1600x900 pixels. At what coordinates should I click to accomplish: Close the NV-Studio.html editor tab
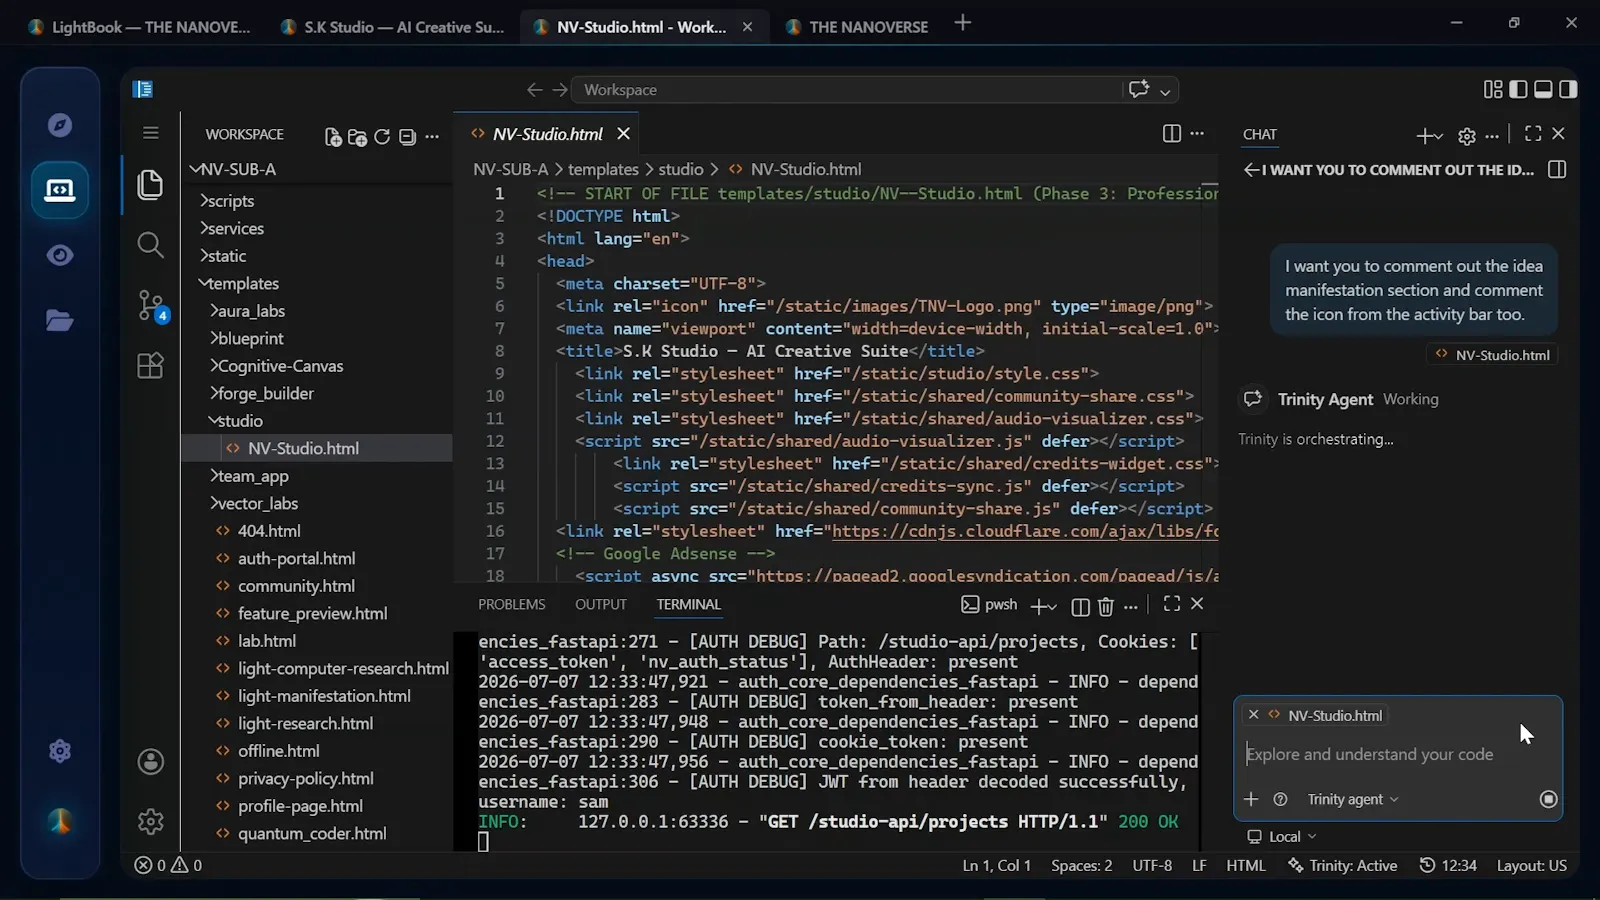coord(624,133)
